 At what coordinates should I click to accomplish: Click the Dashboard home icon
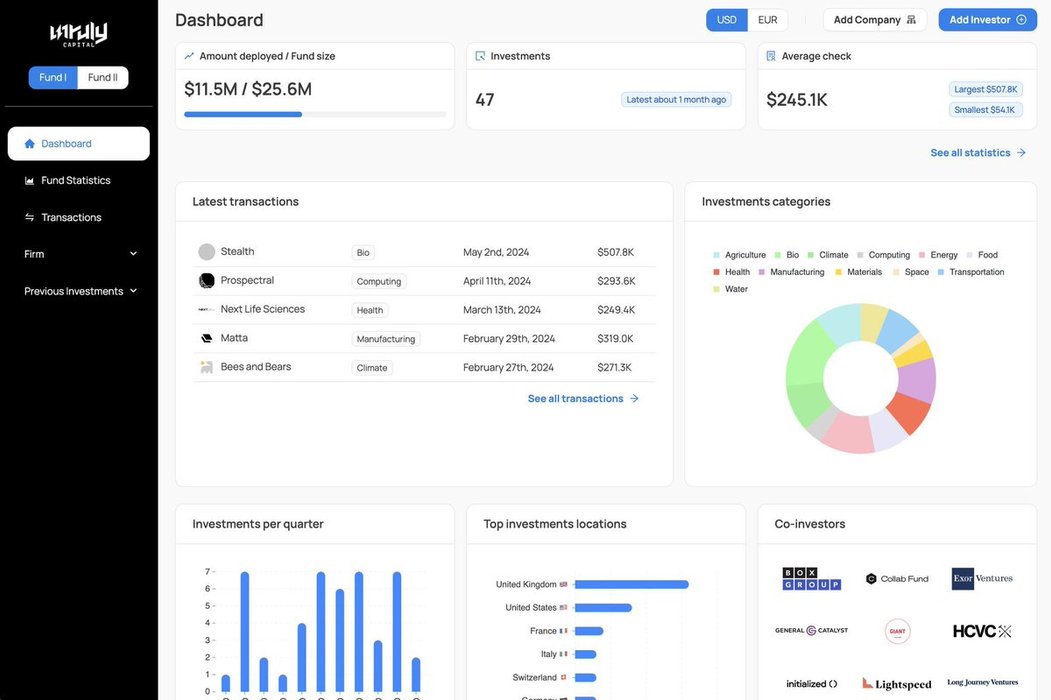(29, 143)
